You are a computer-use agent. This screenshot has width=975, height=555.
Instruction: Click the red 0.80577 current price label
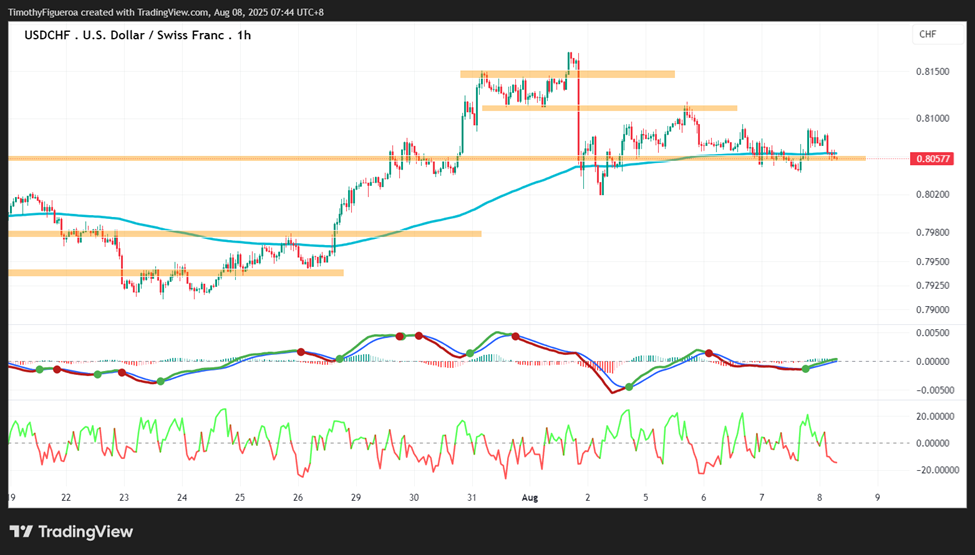tap(933, 159)
